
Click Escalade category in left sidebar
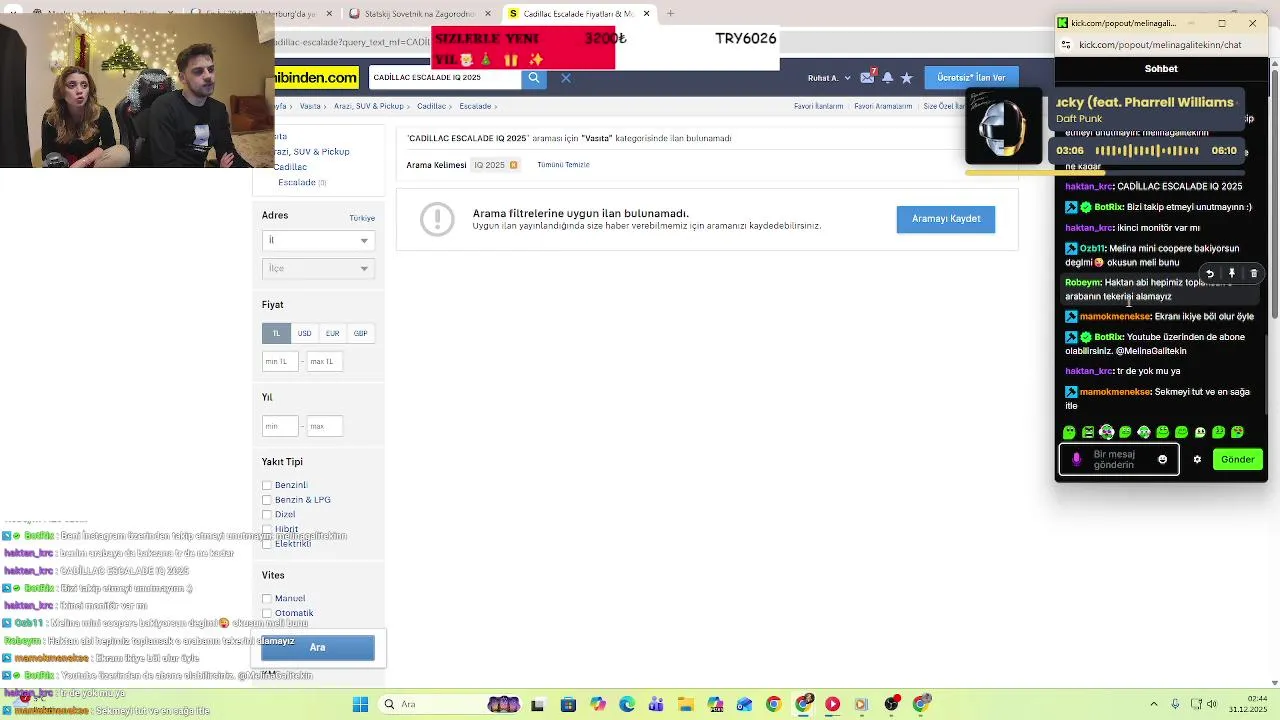[297, 183]
